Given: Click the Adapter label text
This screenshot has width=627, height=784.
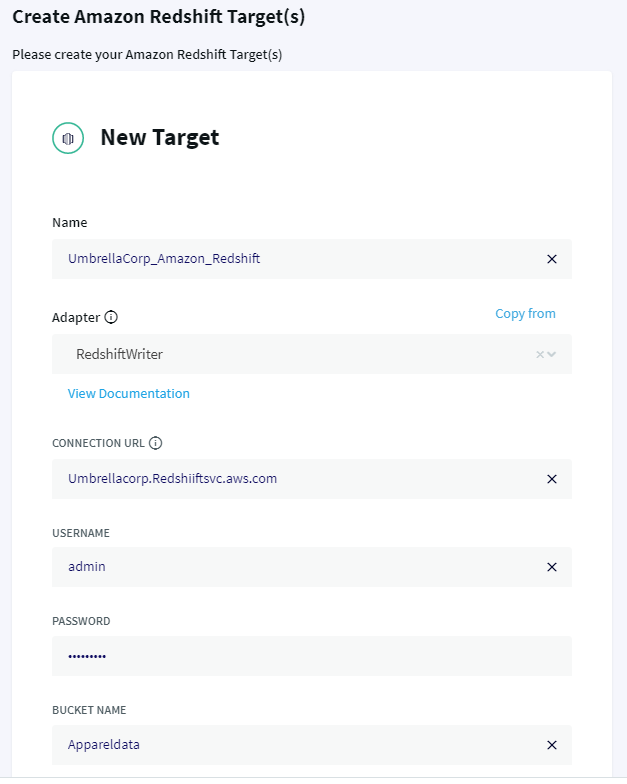Looking at the screenshot, I should tap(76, 318).
